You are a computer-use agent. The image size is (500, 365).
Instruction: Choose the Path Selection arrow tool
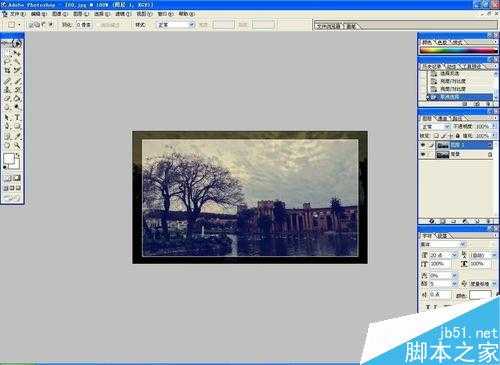click(x=7, y=118)
